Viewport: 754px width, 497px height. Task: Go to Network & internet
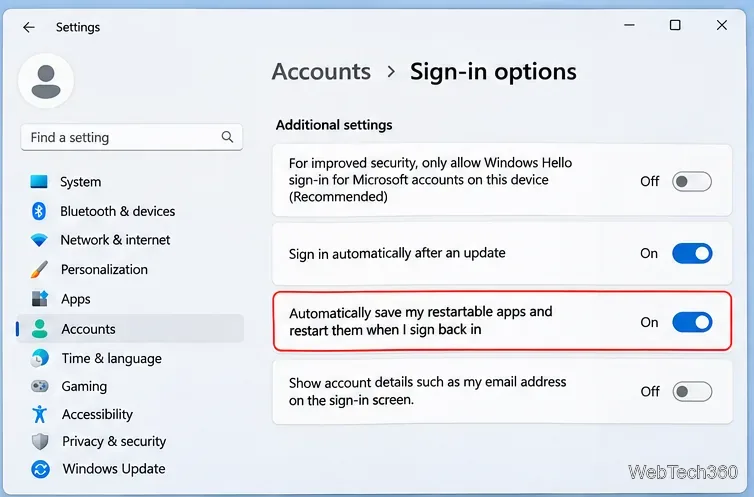click(115, 240)
